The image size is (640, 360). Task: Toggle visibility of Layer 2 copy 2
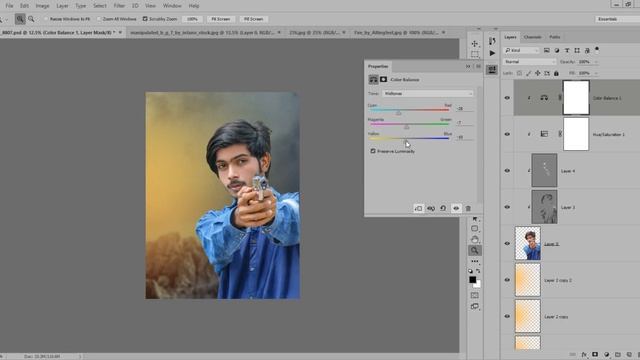tap(507, 280)
